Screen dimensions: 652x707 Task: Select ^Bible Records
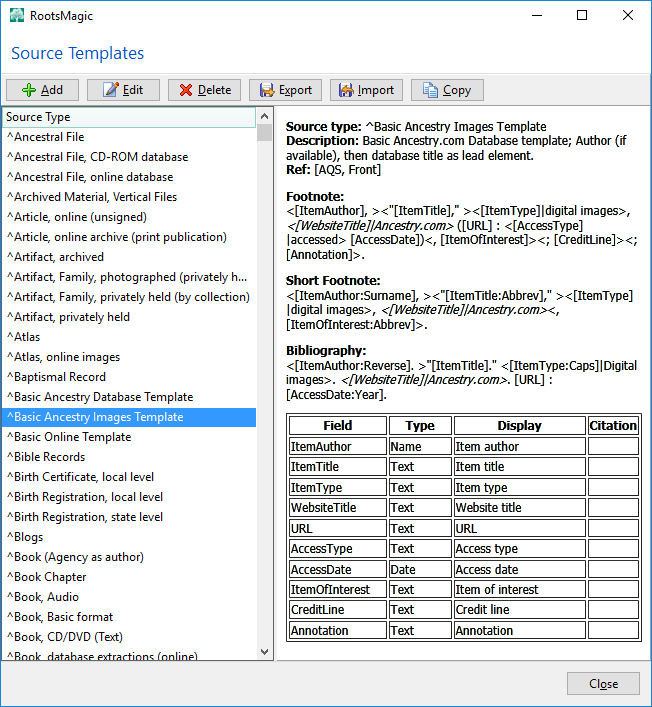(129, 457)
